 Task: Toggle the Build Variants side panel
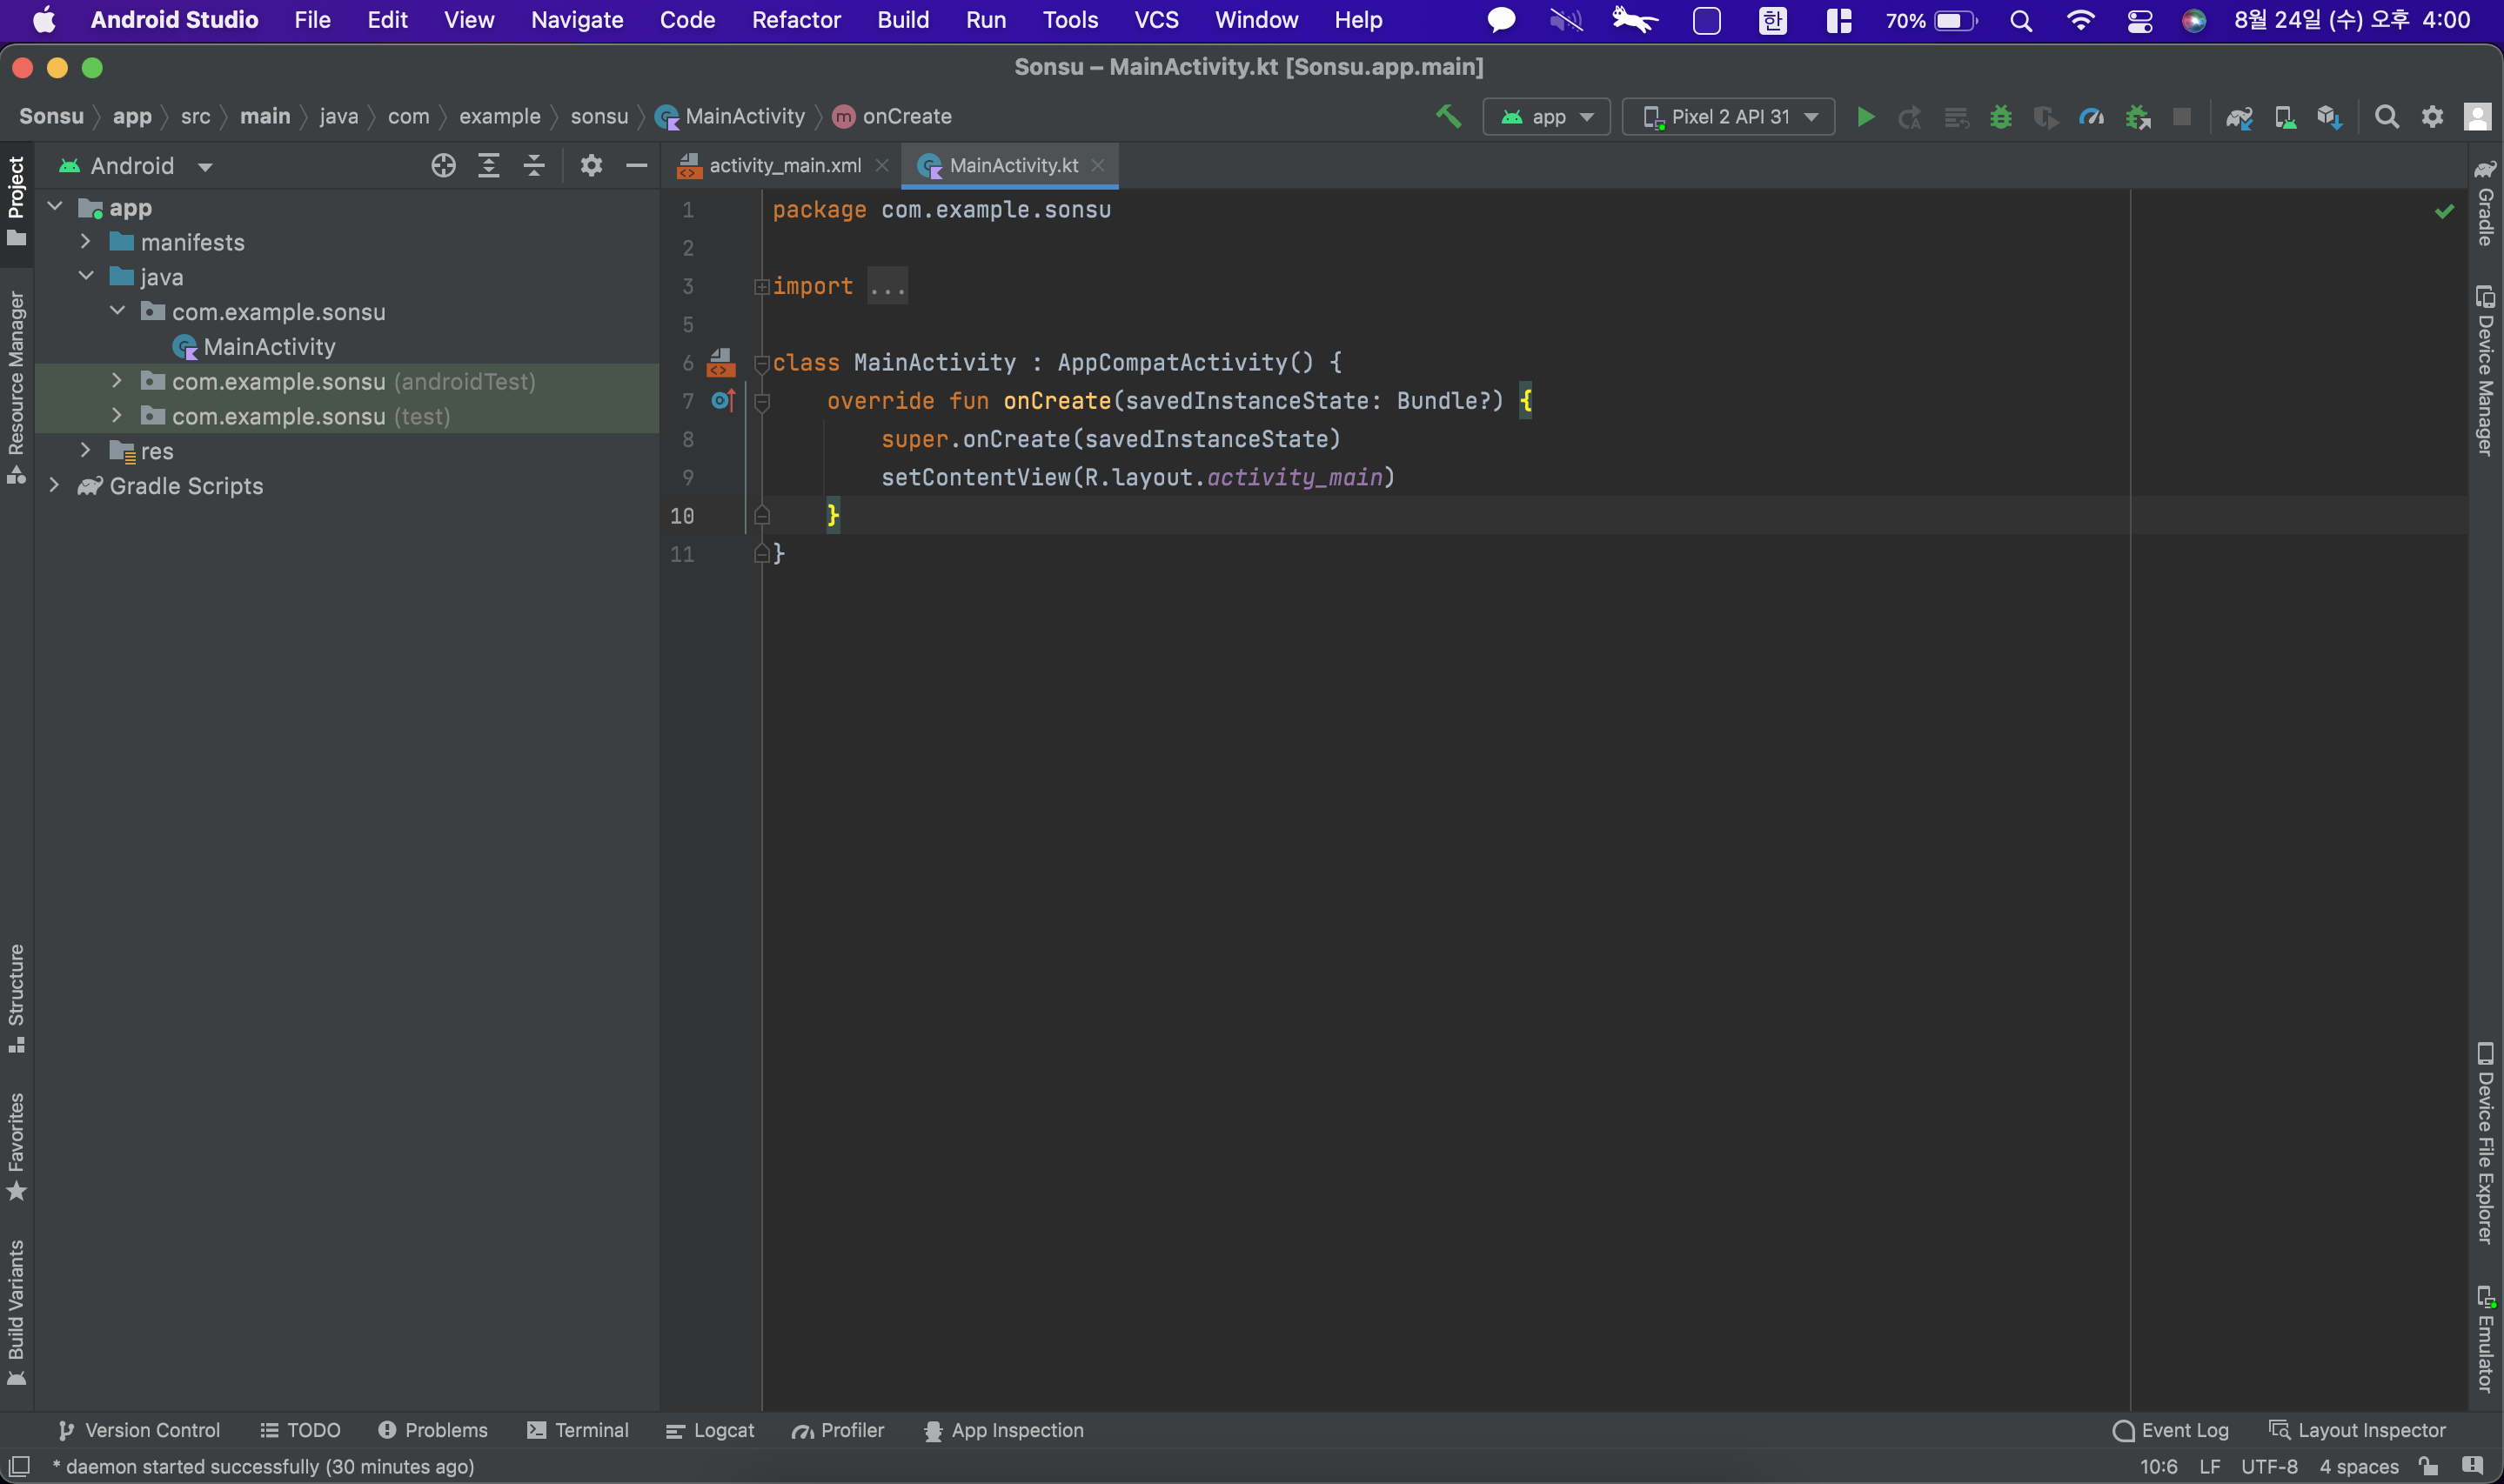click(16, 1310)
